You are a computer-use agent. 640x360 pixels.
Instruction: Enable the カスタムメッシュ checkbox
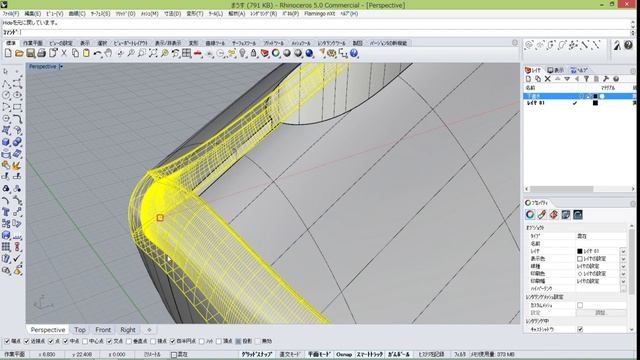(580, 305)
